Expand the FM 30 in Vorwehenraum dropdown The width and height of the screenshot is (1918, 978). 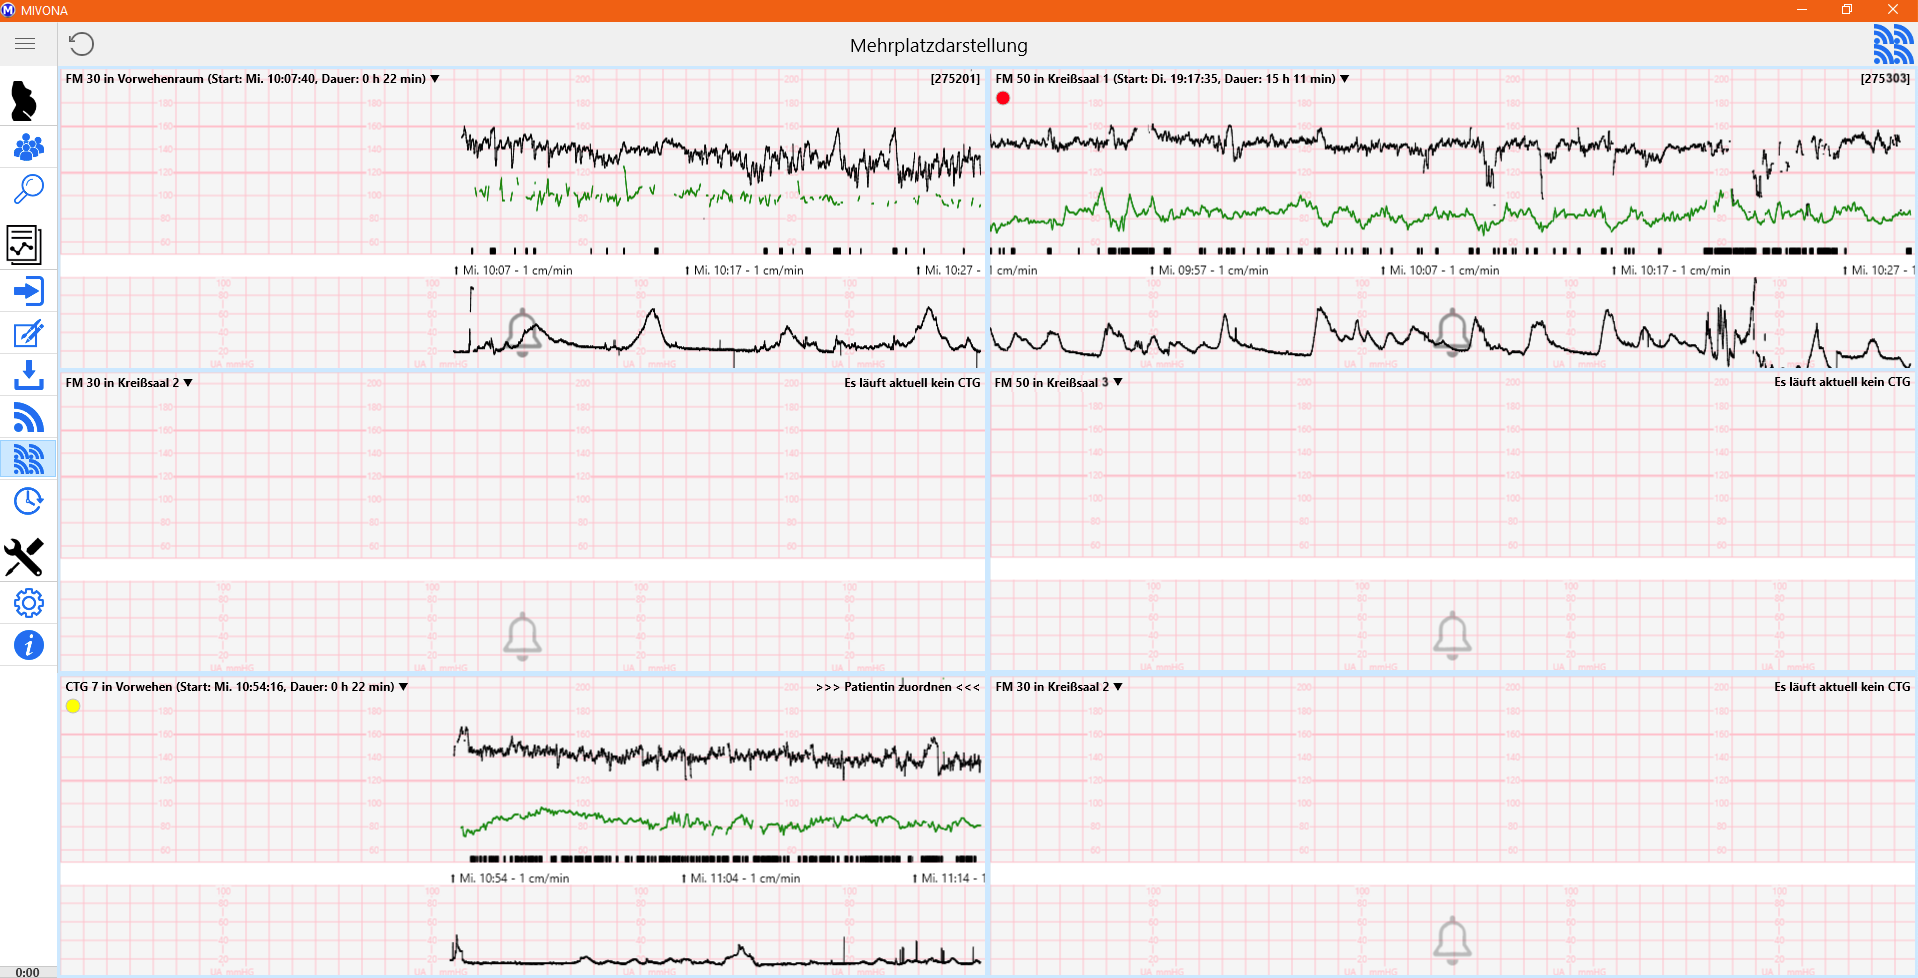[x=435, y=79]
